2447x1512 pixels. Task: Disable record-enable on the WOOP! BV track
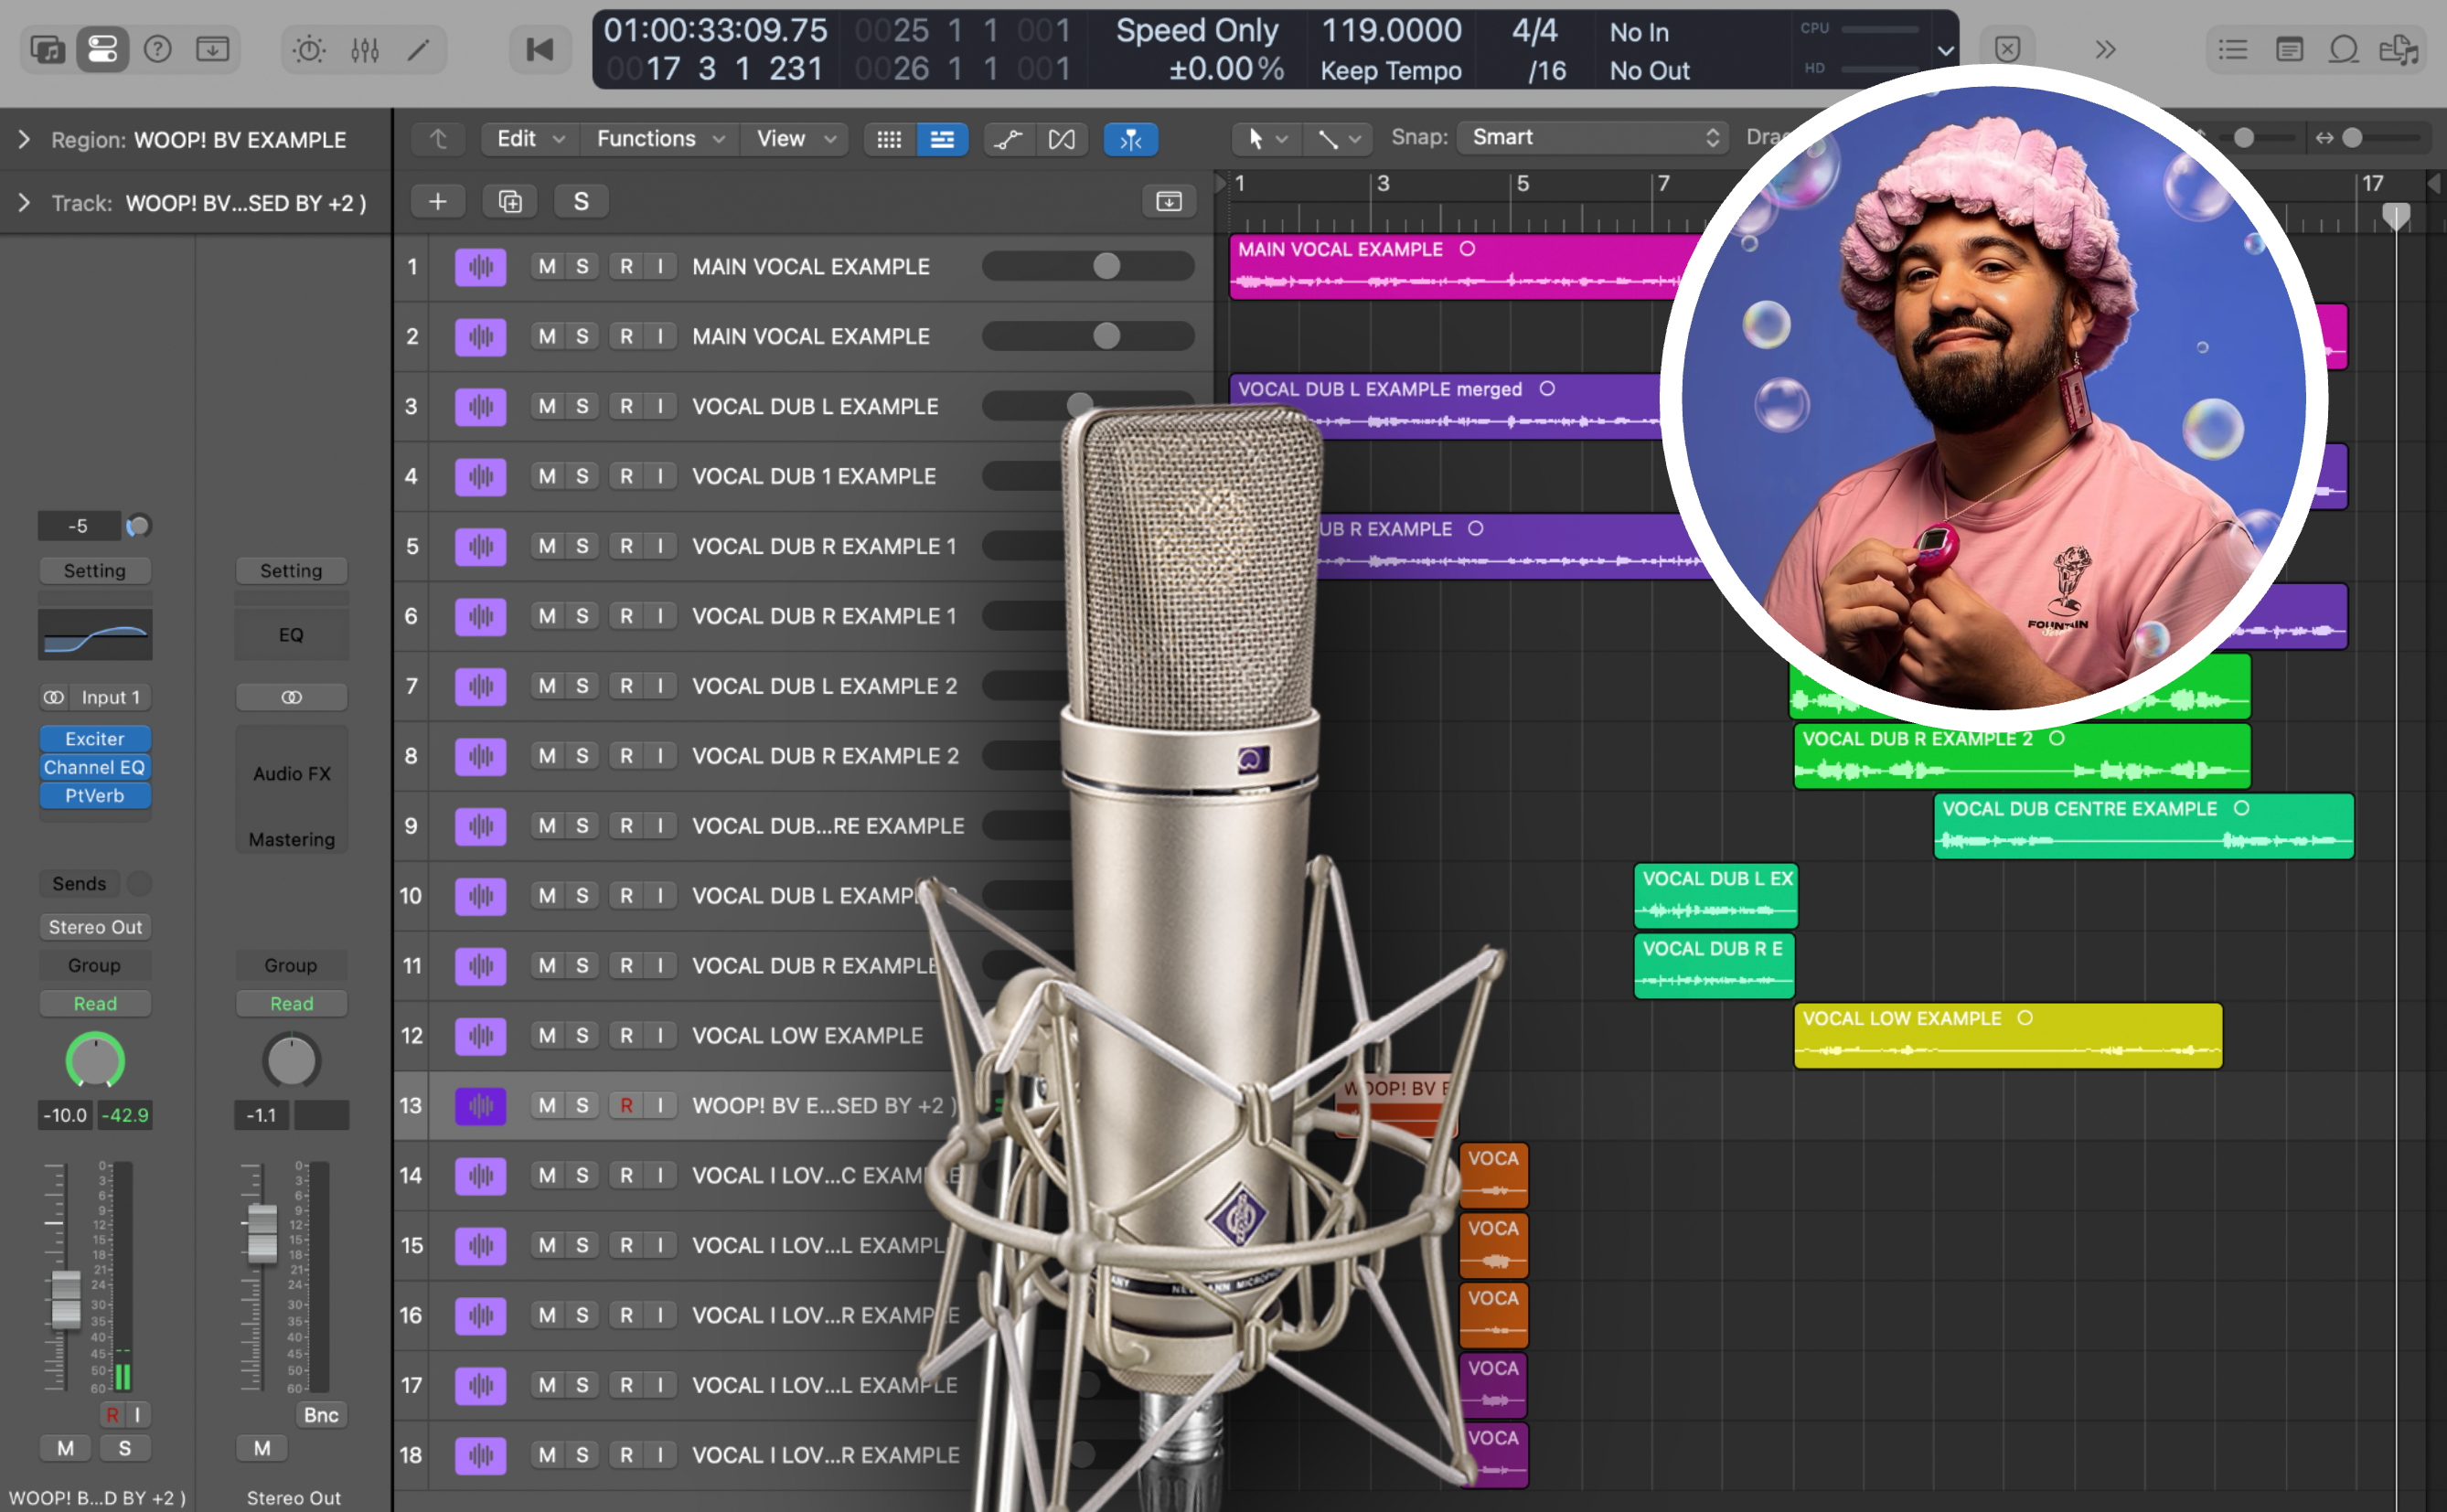(x=627, y=1105)
